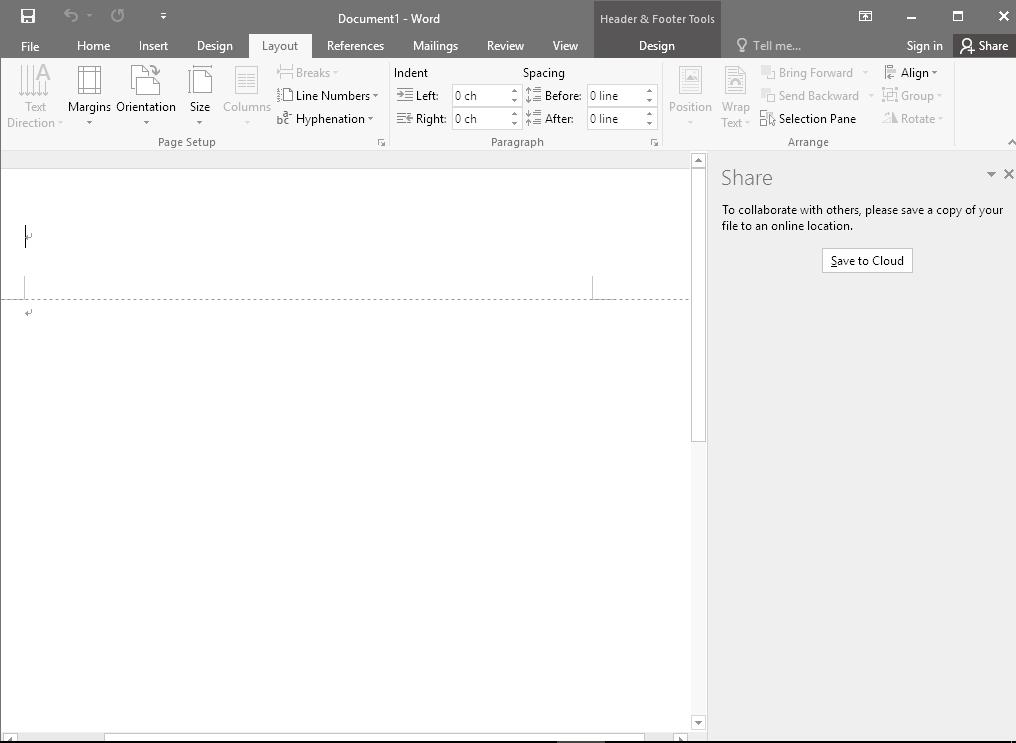Click Bring Forward

point(807,73)
